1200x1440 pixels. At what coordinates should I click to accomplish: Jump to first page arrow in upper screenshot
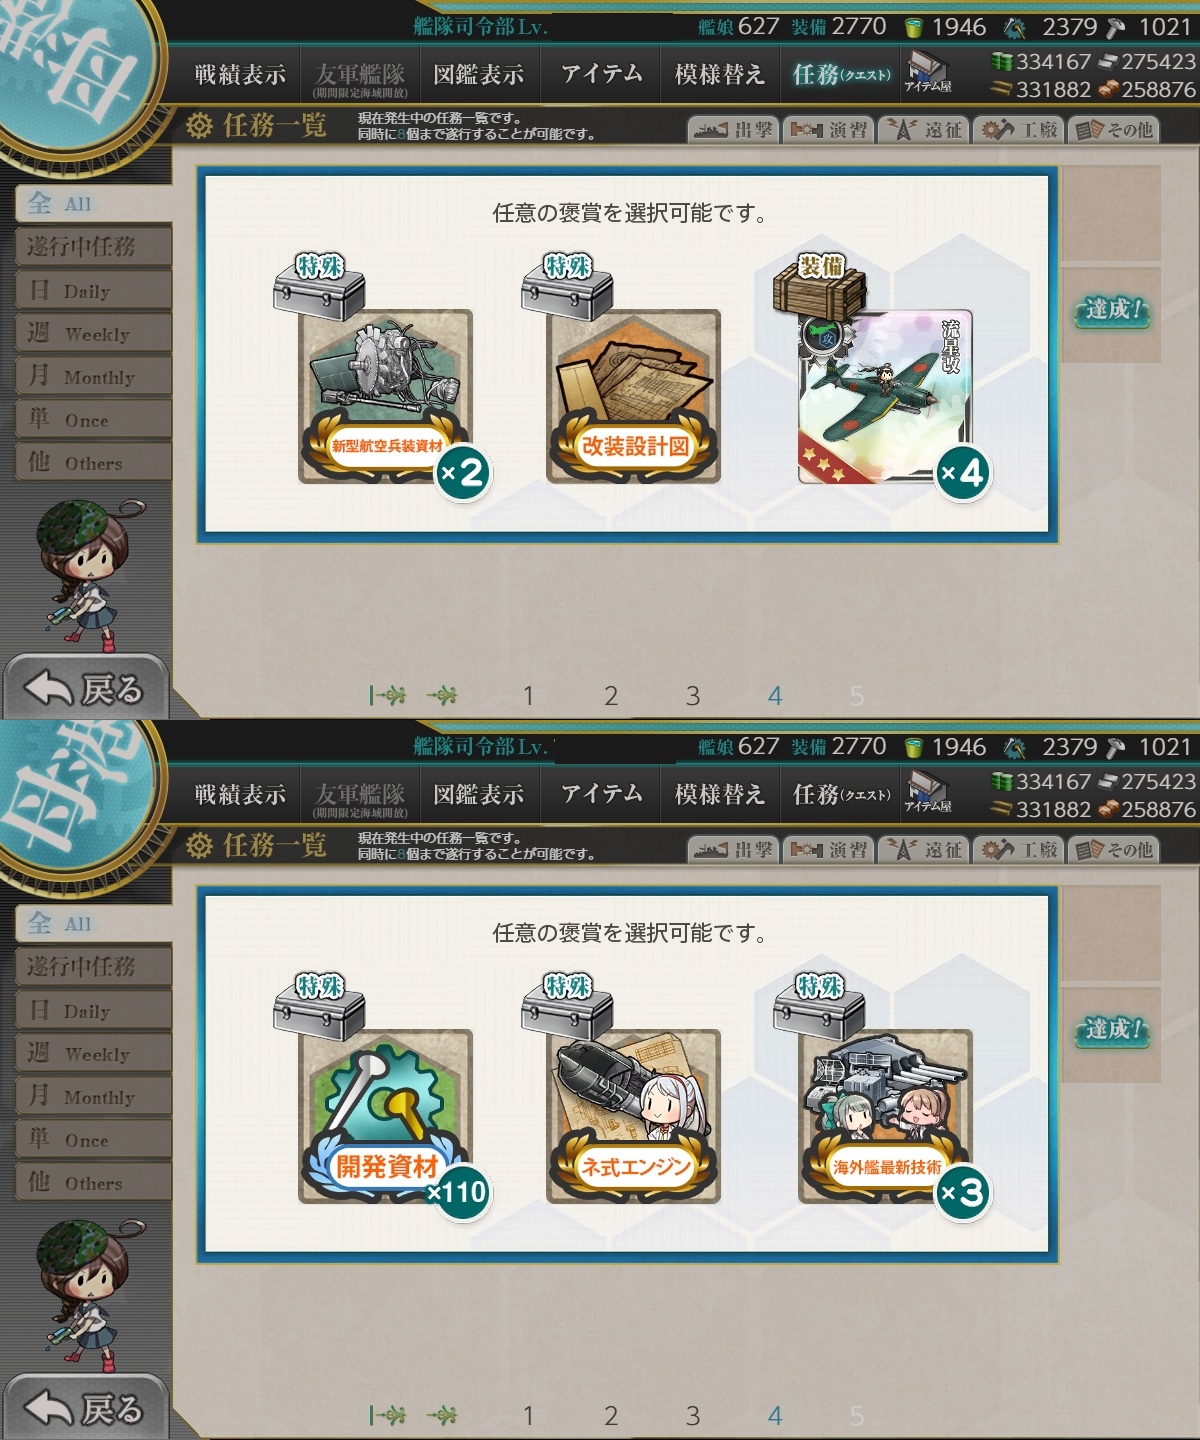pyautogui.click(x=387, y=695)
